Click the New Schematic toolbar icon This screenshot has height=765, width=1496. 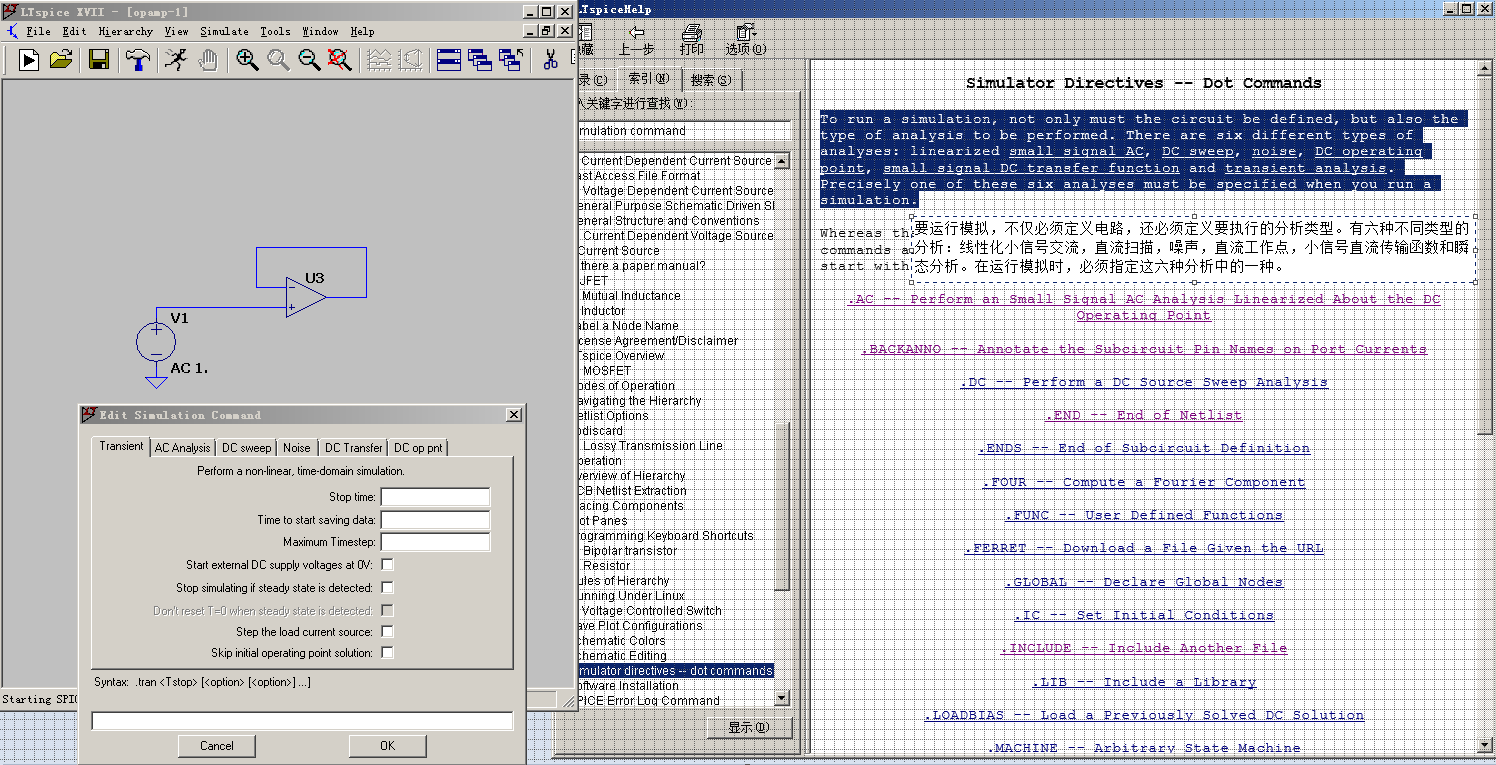[x=29, y=60]
